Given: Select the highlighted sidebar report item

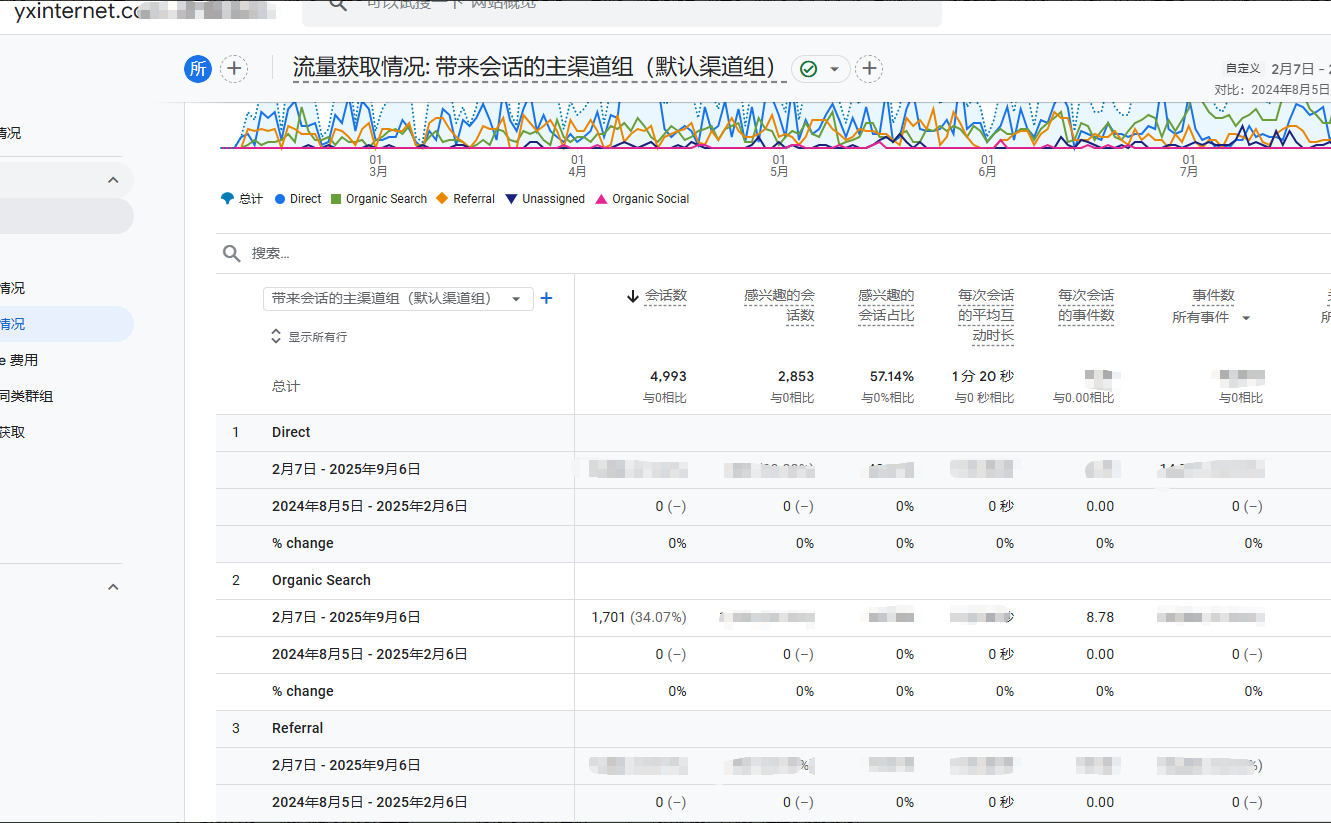Looking at the screenshot, I should coord(60,324).
